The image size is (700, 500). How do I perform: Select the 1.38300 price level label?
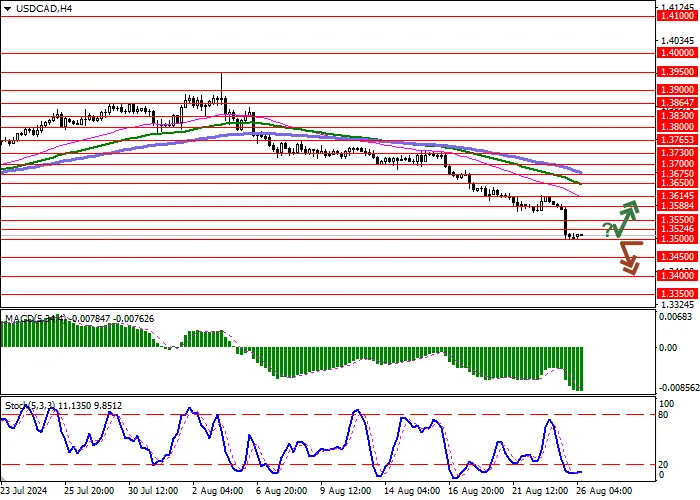[x=677, y=116]
